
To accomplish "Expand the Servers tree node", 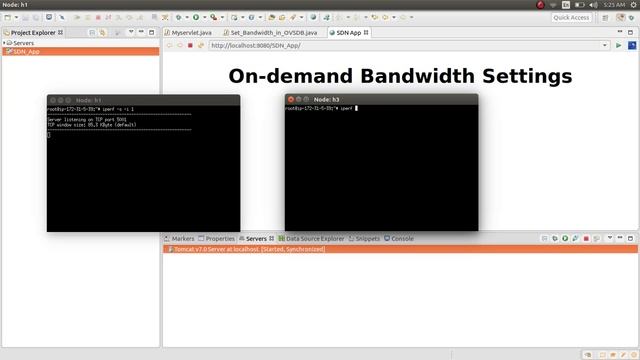I will coord(4,43).
